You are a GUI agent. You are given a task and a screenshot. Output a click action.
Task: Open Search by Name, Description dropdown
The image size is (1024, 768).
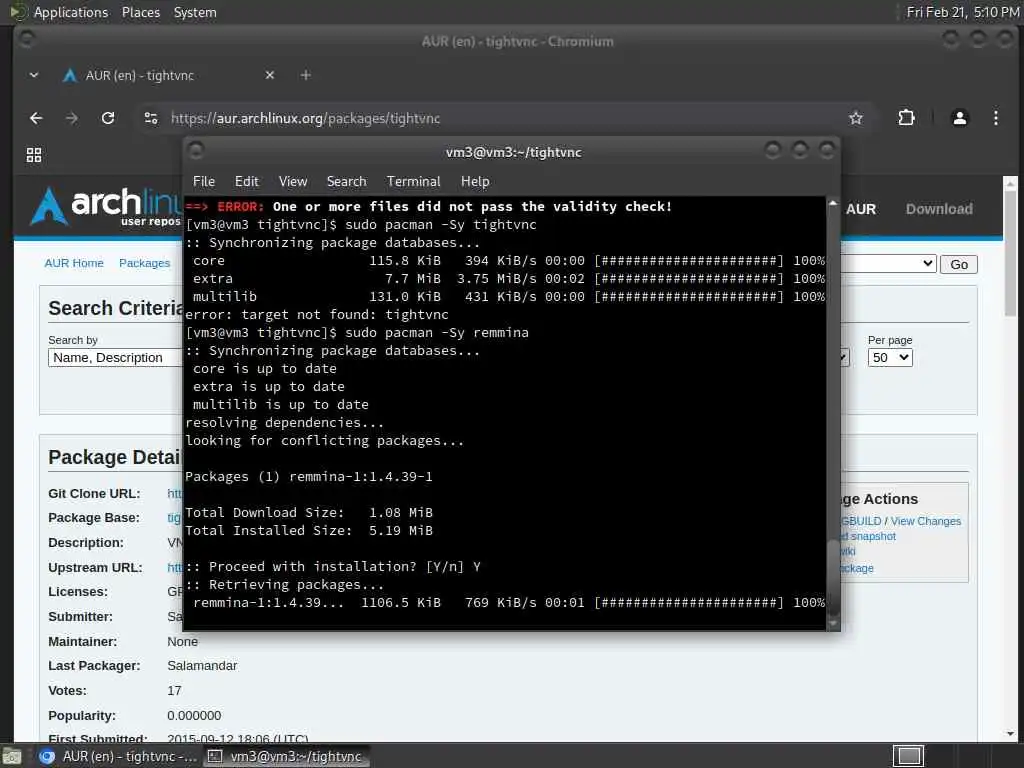coord(115,358)
